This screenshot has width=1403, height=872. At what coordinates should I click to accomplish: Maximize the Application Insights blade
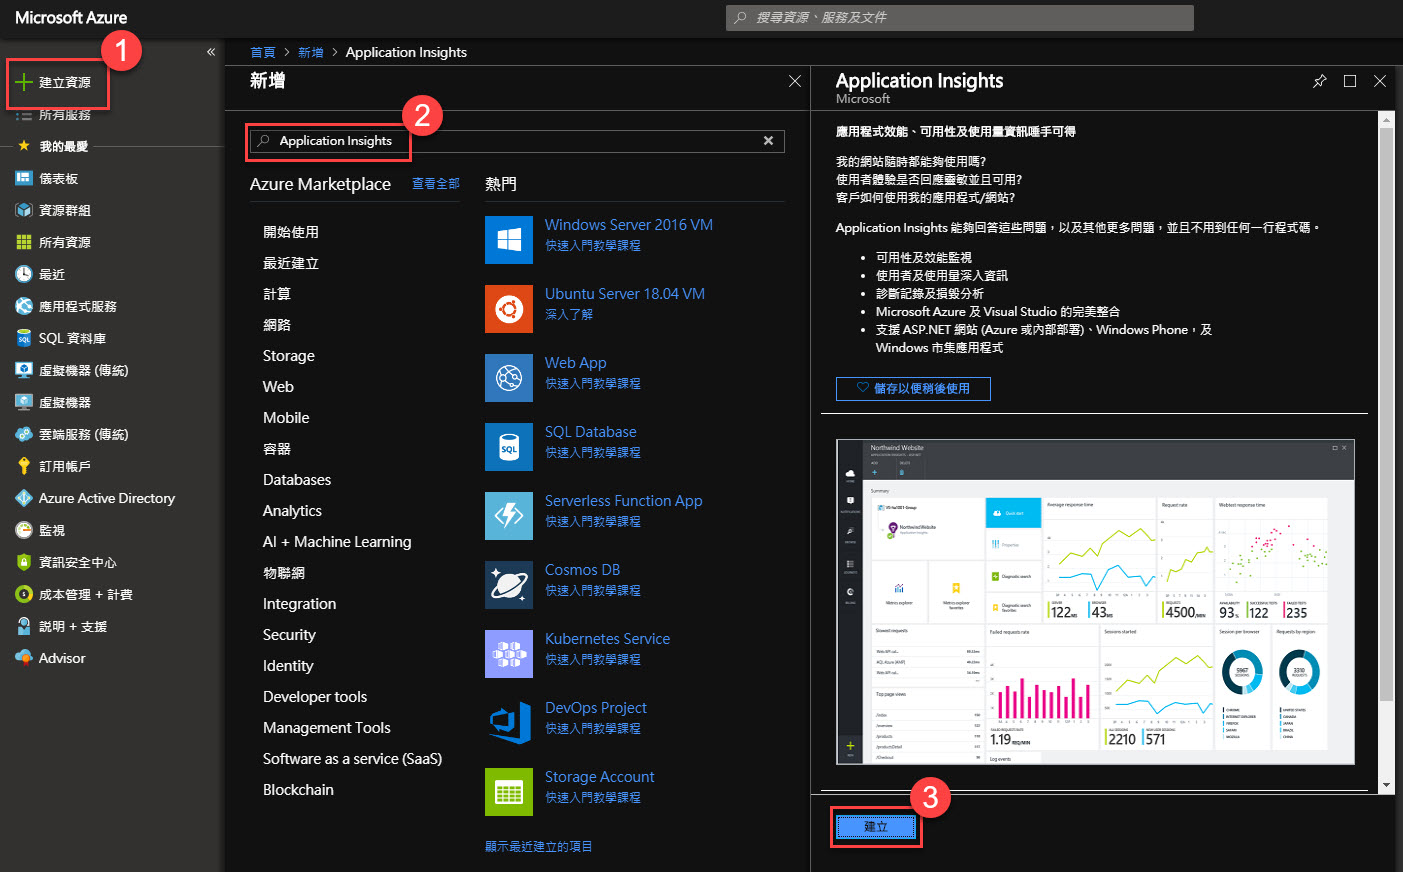[1350, 81]
